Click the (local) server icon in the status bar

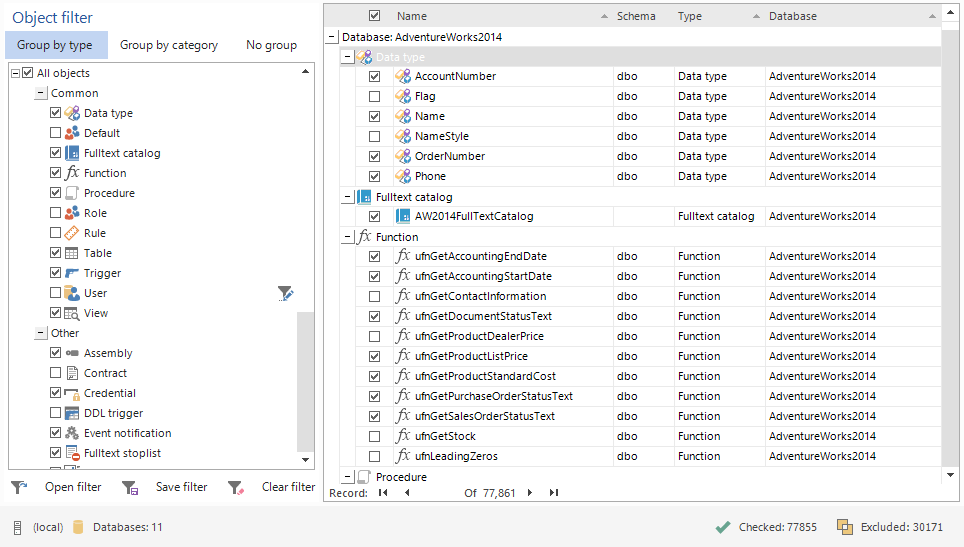pos(18,527)
